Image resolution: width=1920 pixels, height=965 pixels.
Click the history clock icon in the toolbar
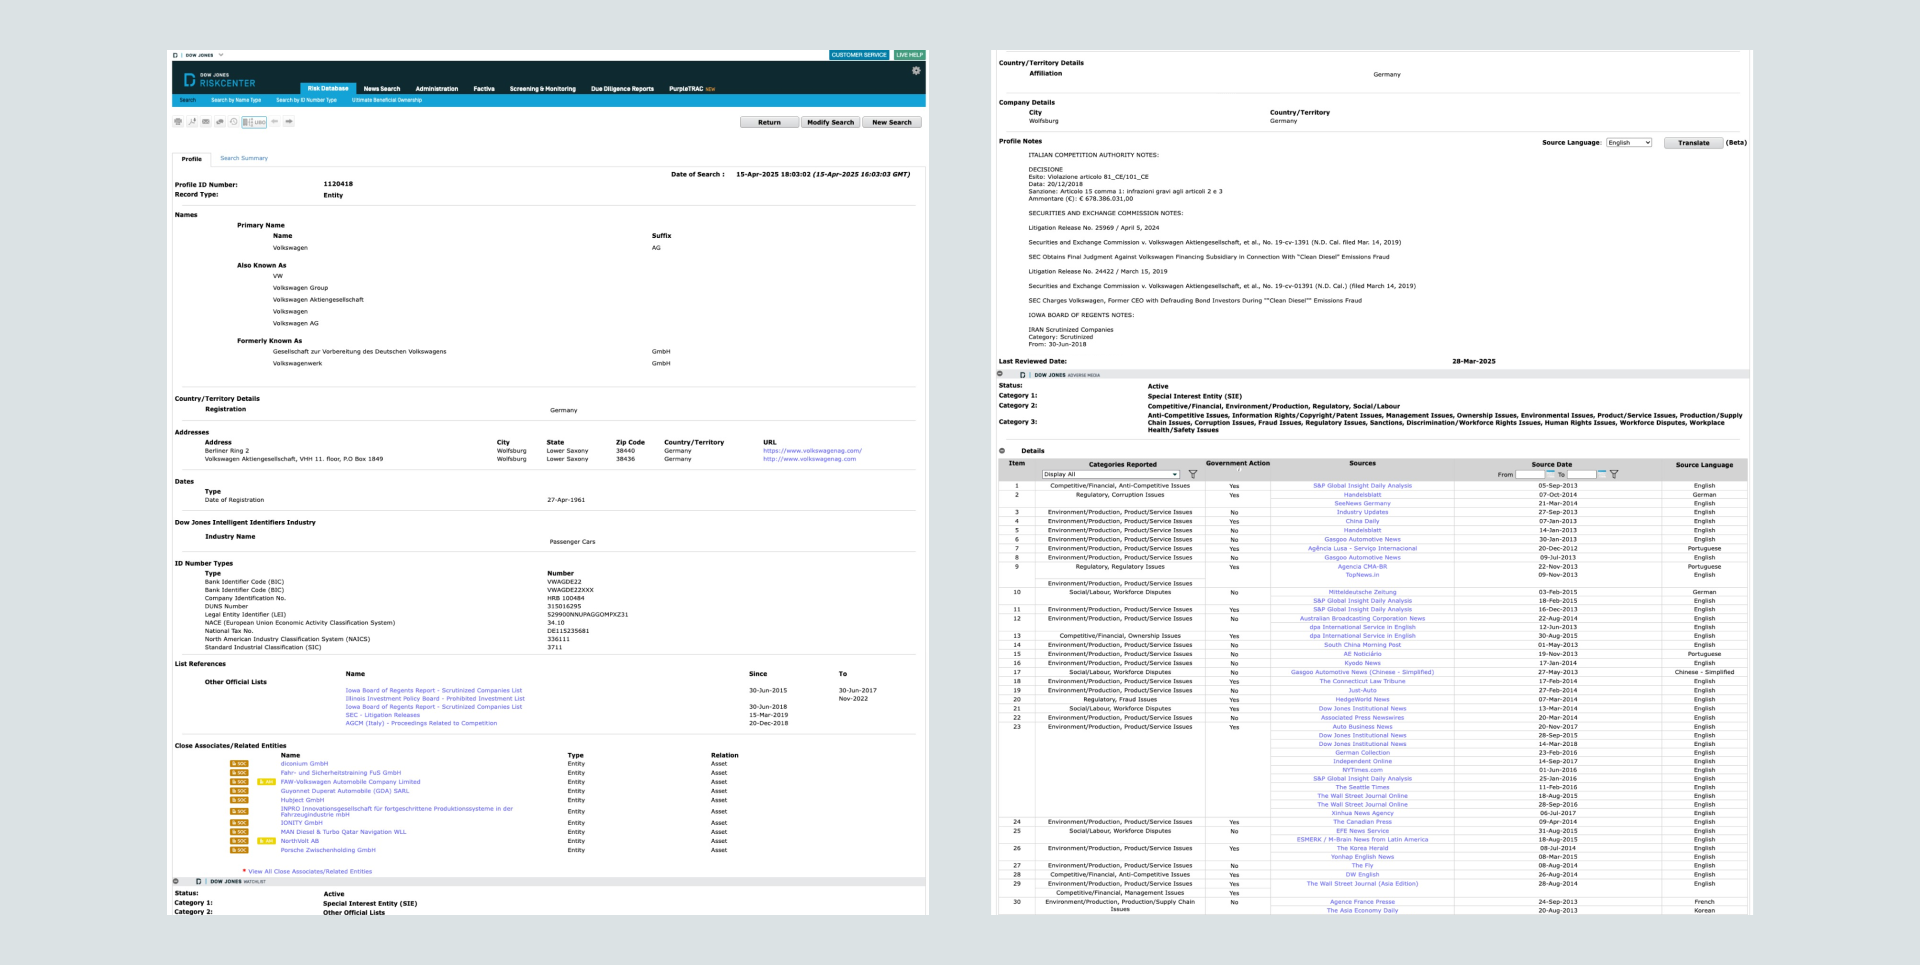coord(233,122)
